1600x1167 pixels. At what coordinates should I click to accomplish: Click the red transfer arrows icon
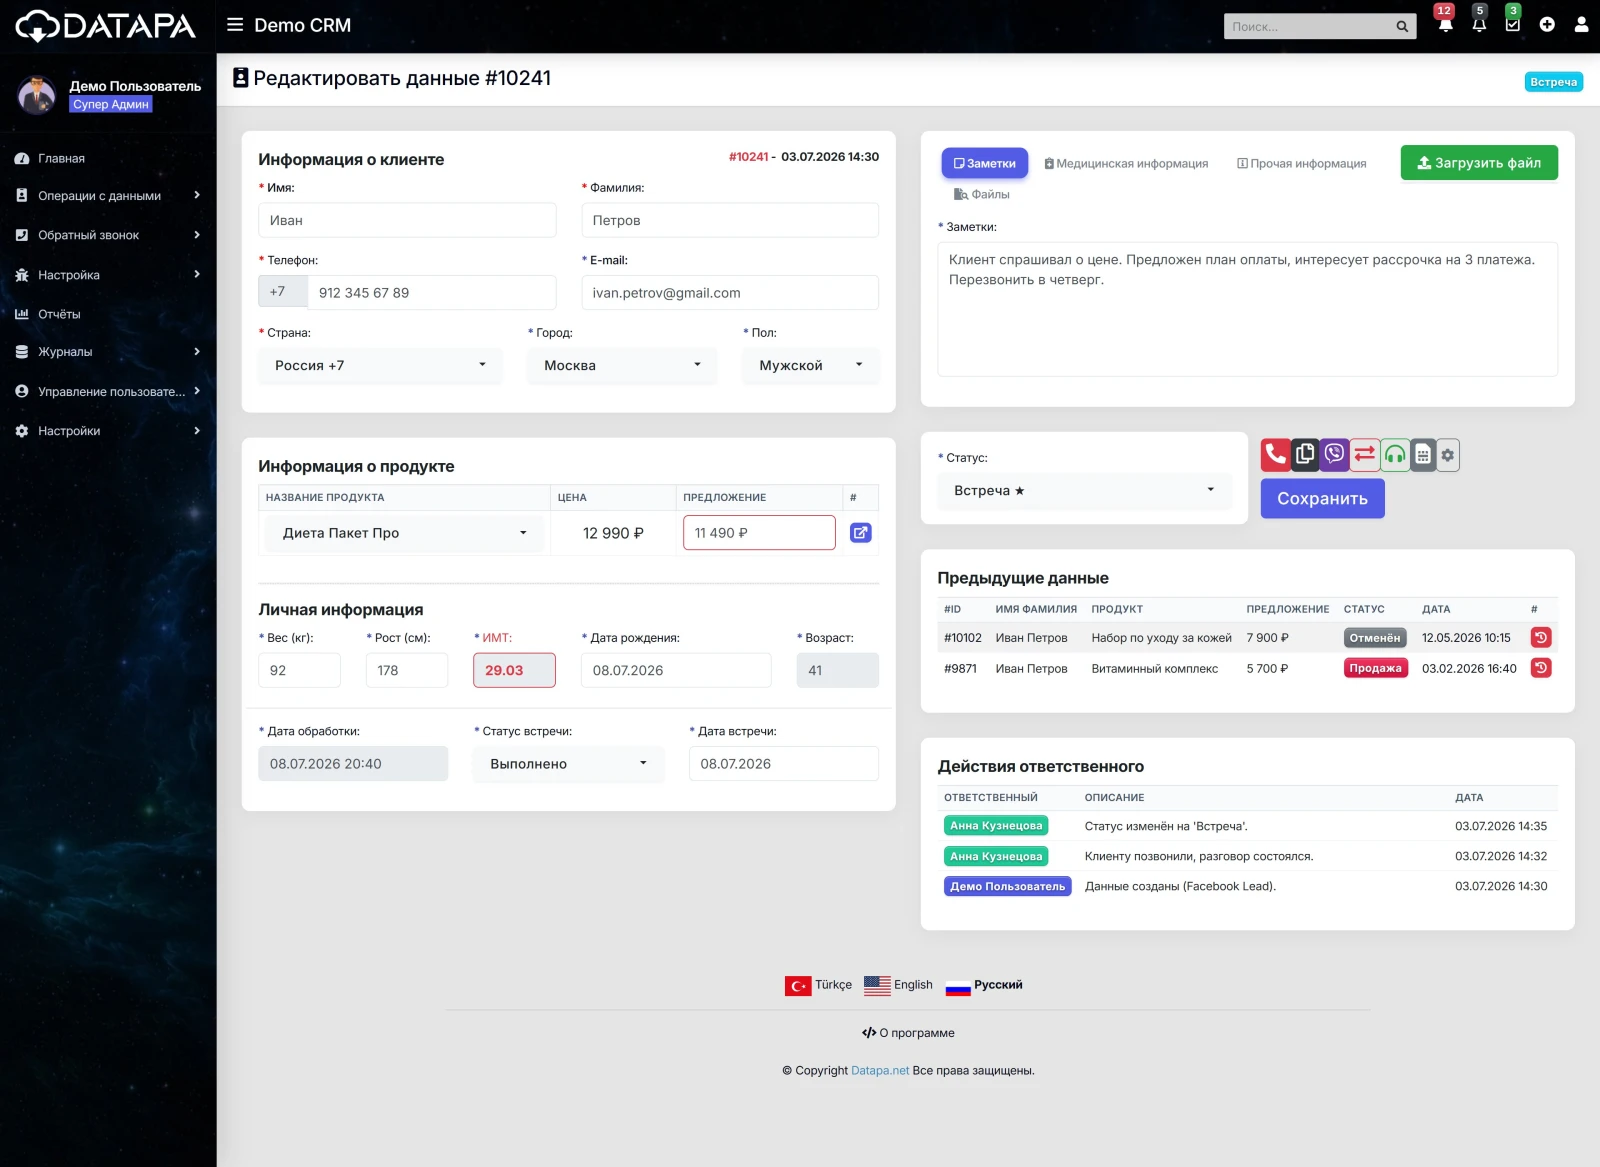coord(1365,455)
